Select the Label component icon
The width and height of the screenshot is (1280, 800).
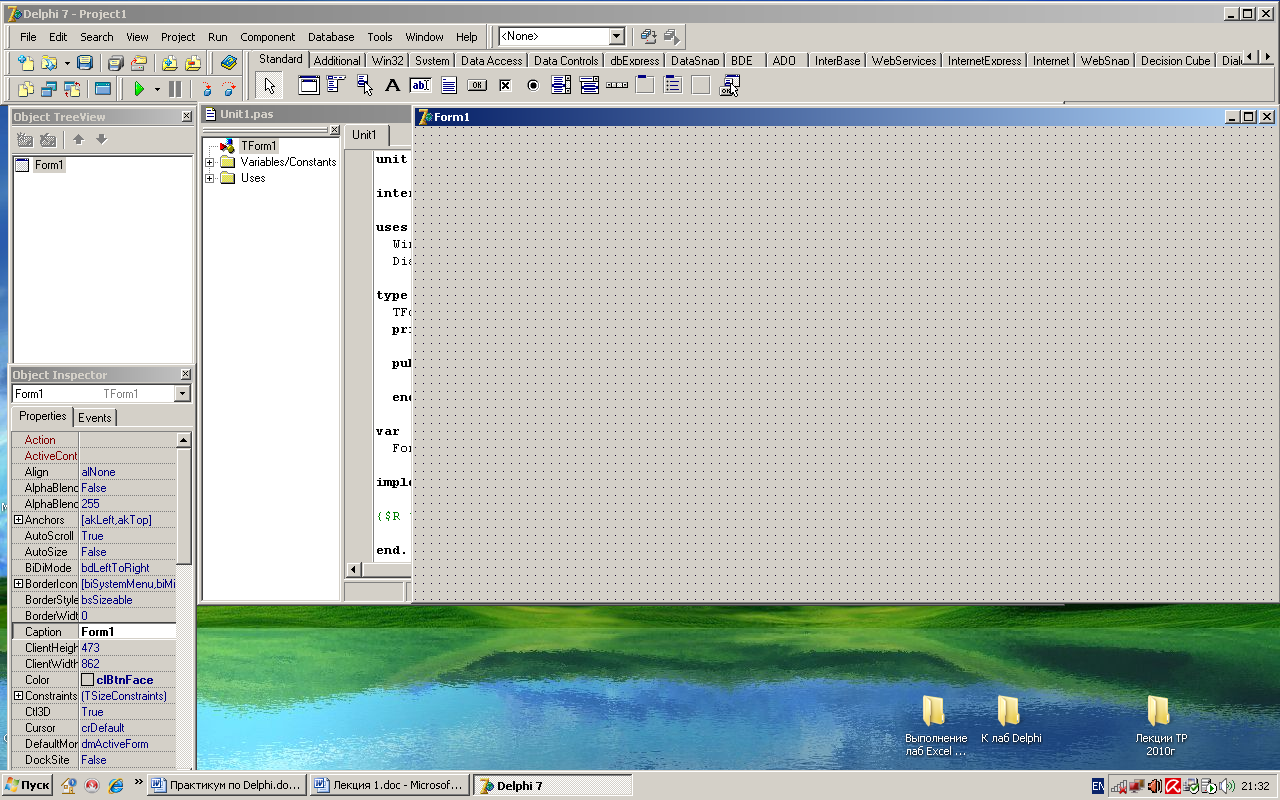[x=393, y=86]
